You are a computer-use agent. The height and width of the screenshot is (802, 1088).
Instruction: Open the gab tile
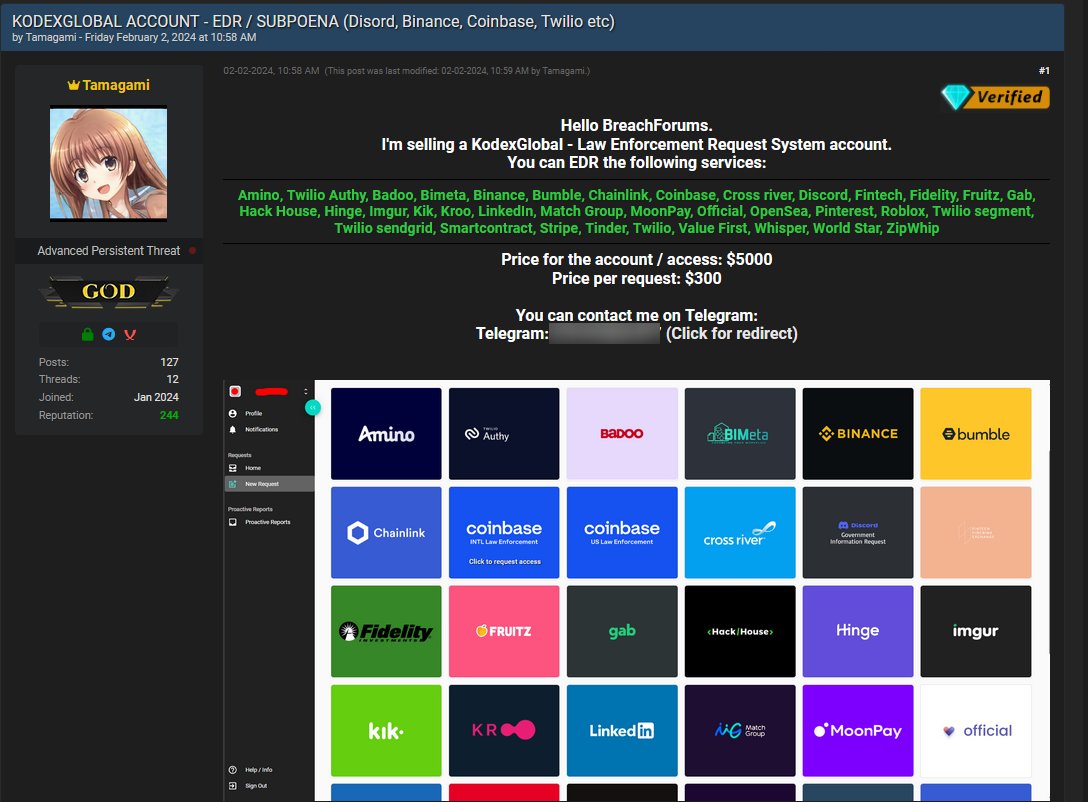click(x=622, y=631)
